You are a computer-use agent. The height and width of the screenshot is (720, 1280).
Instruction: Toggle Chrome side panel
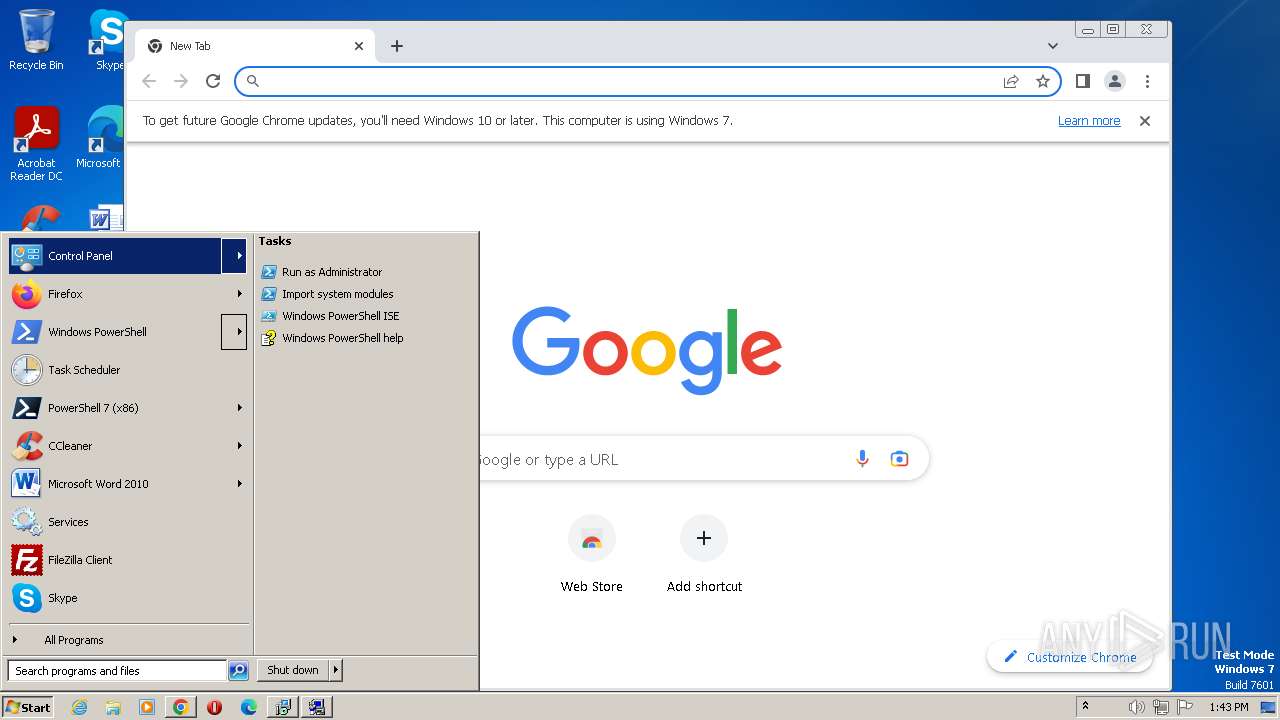point(1083,81)
